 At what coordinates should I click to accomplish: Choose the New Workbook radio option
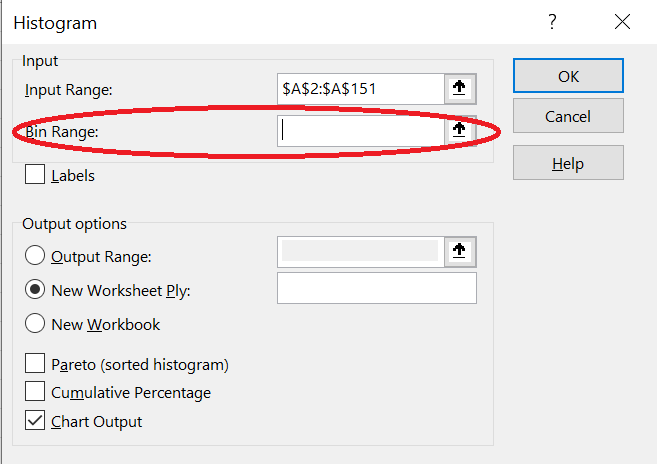pos(35,324)
